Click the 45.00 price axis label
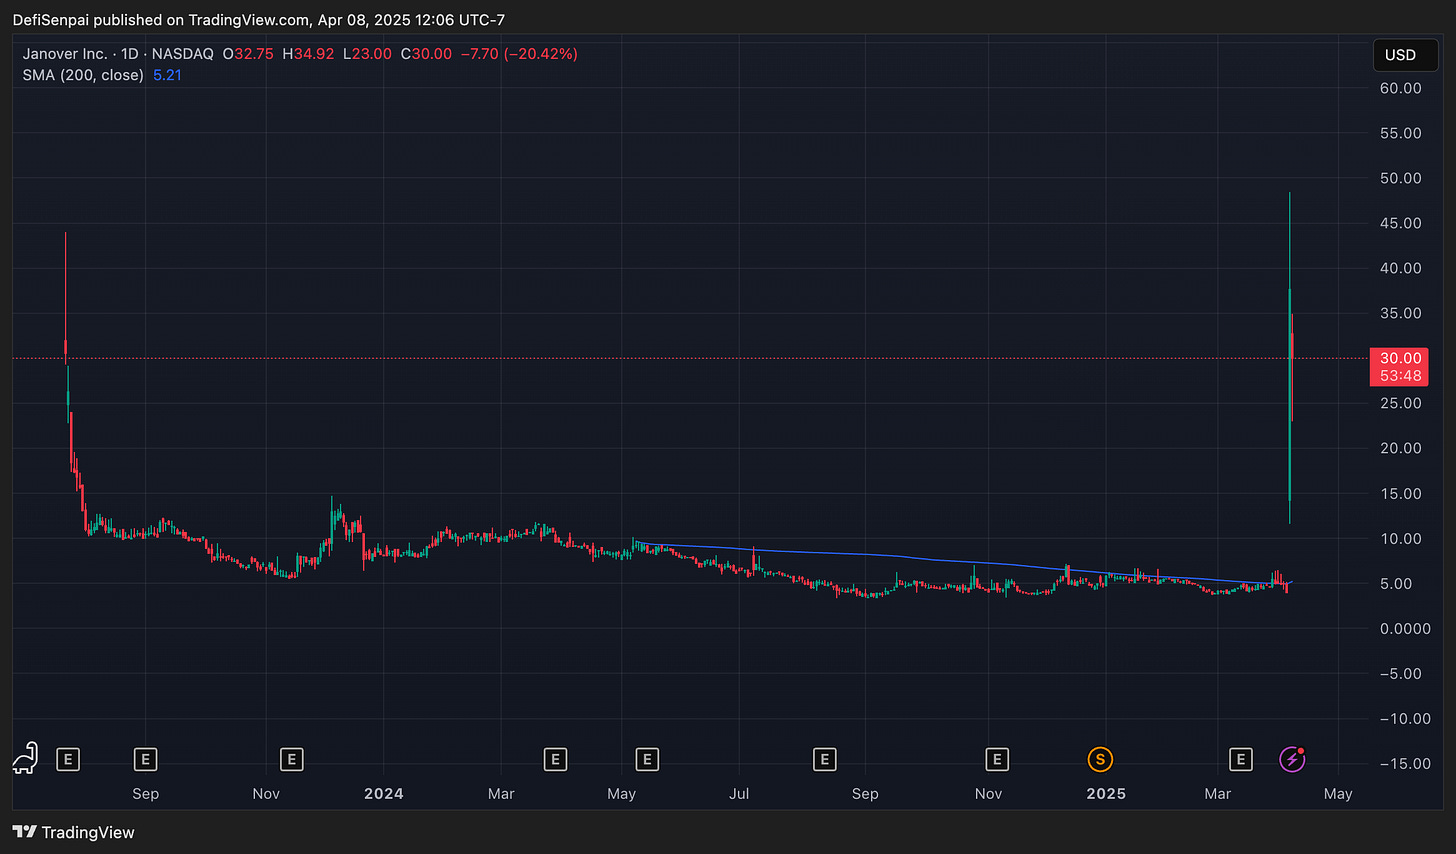The width and height of the screenshot is (1456, 854). 1400,223
